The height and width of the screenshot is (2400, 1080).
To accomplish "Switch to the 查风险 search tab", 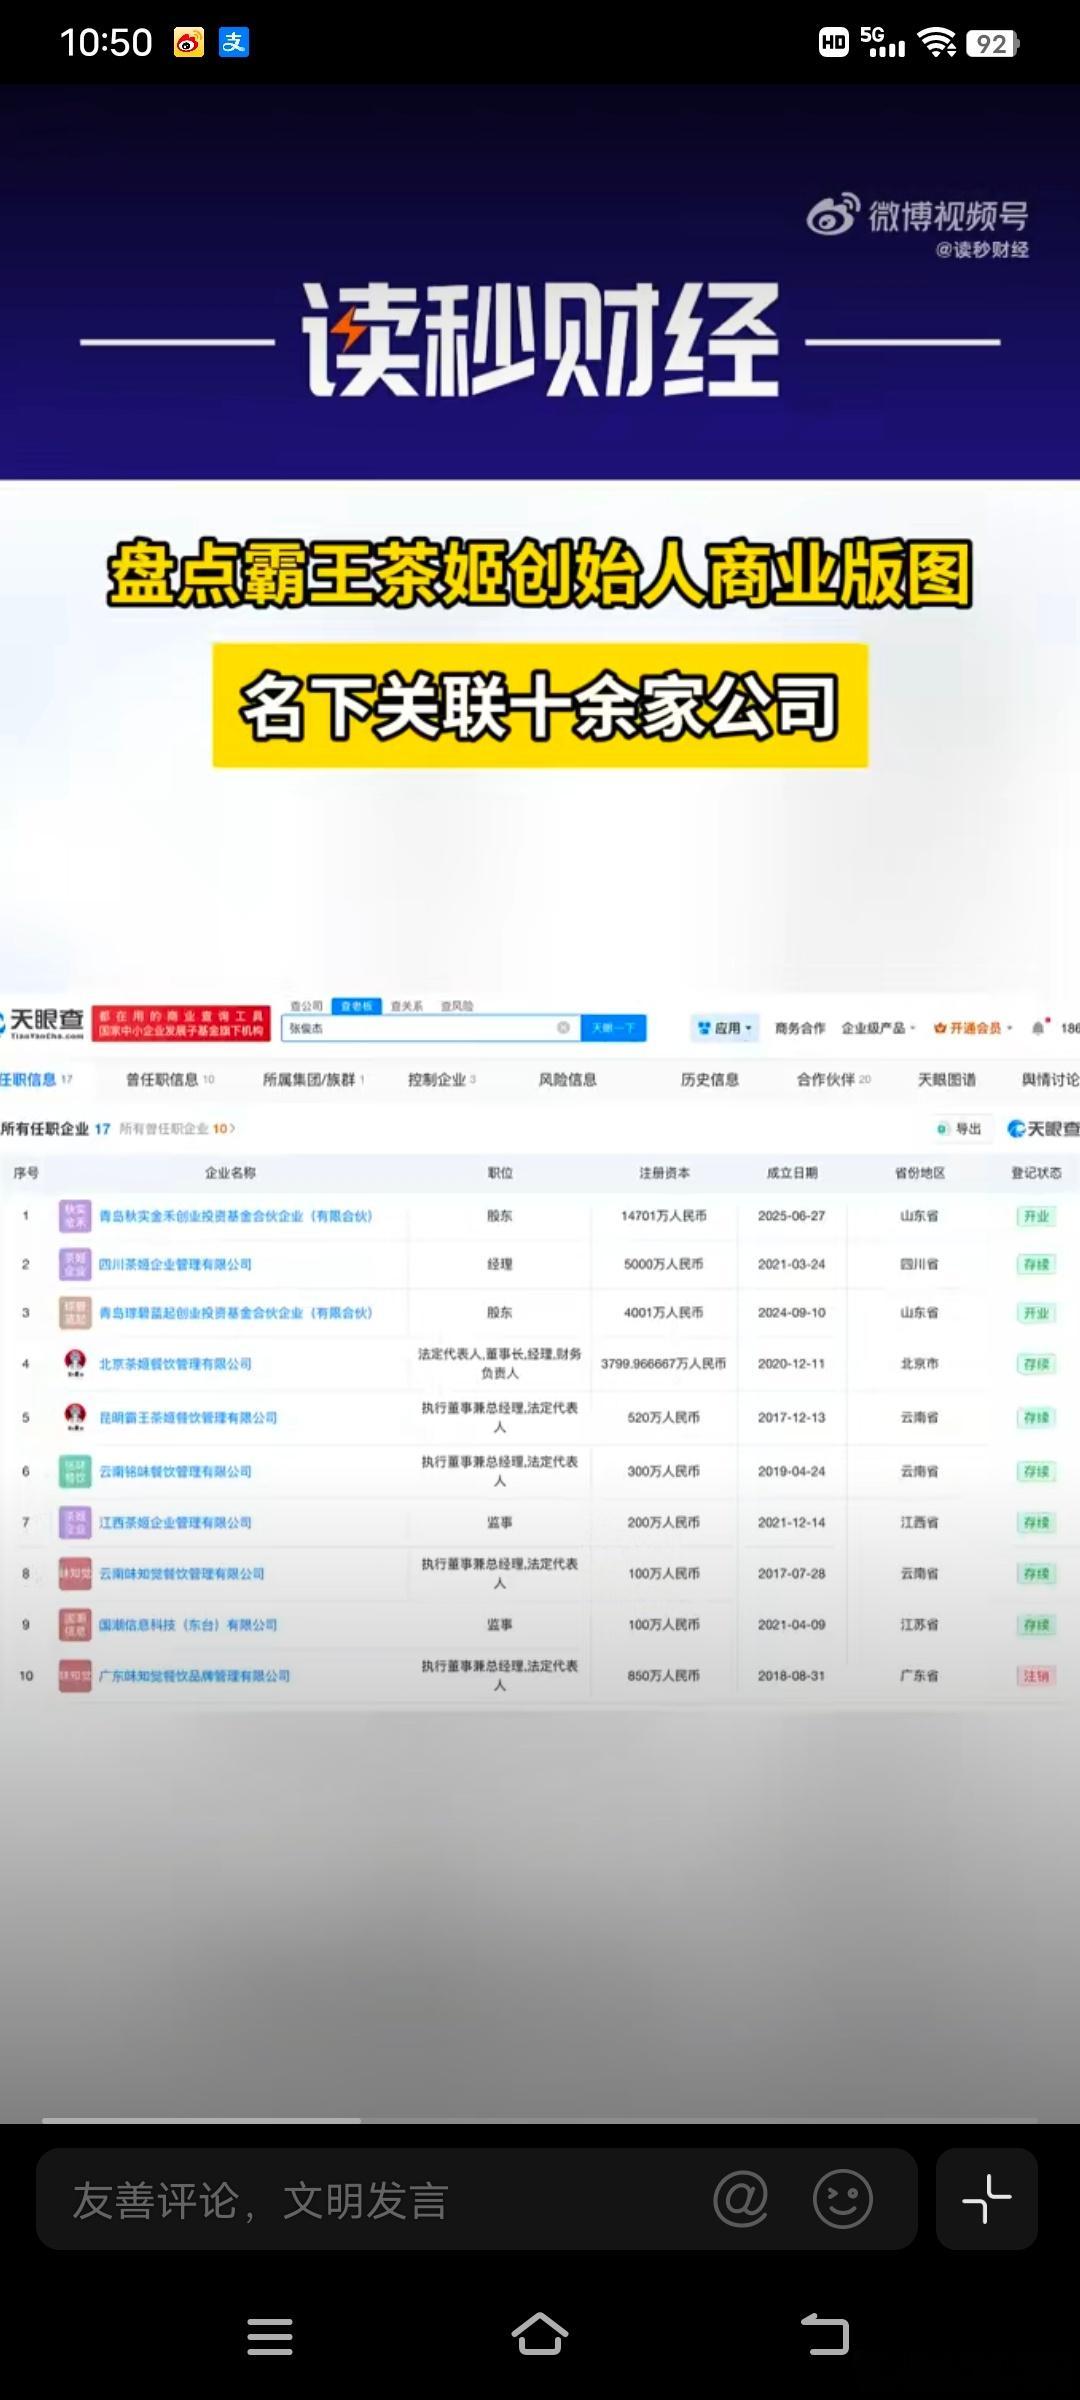I will (457, 1005).
